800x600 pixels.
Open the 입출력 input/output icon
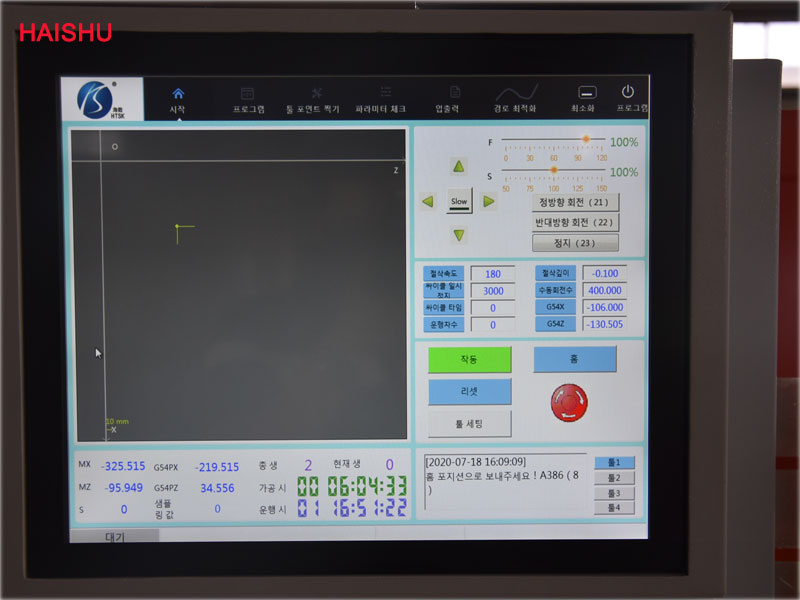tap(455, 92)
